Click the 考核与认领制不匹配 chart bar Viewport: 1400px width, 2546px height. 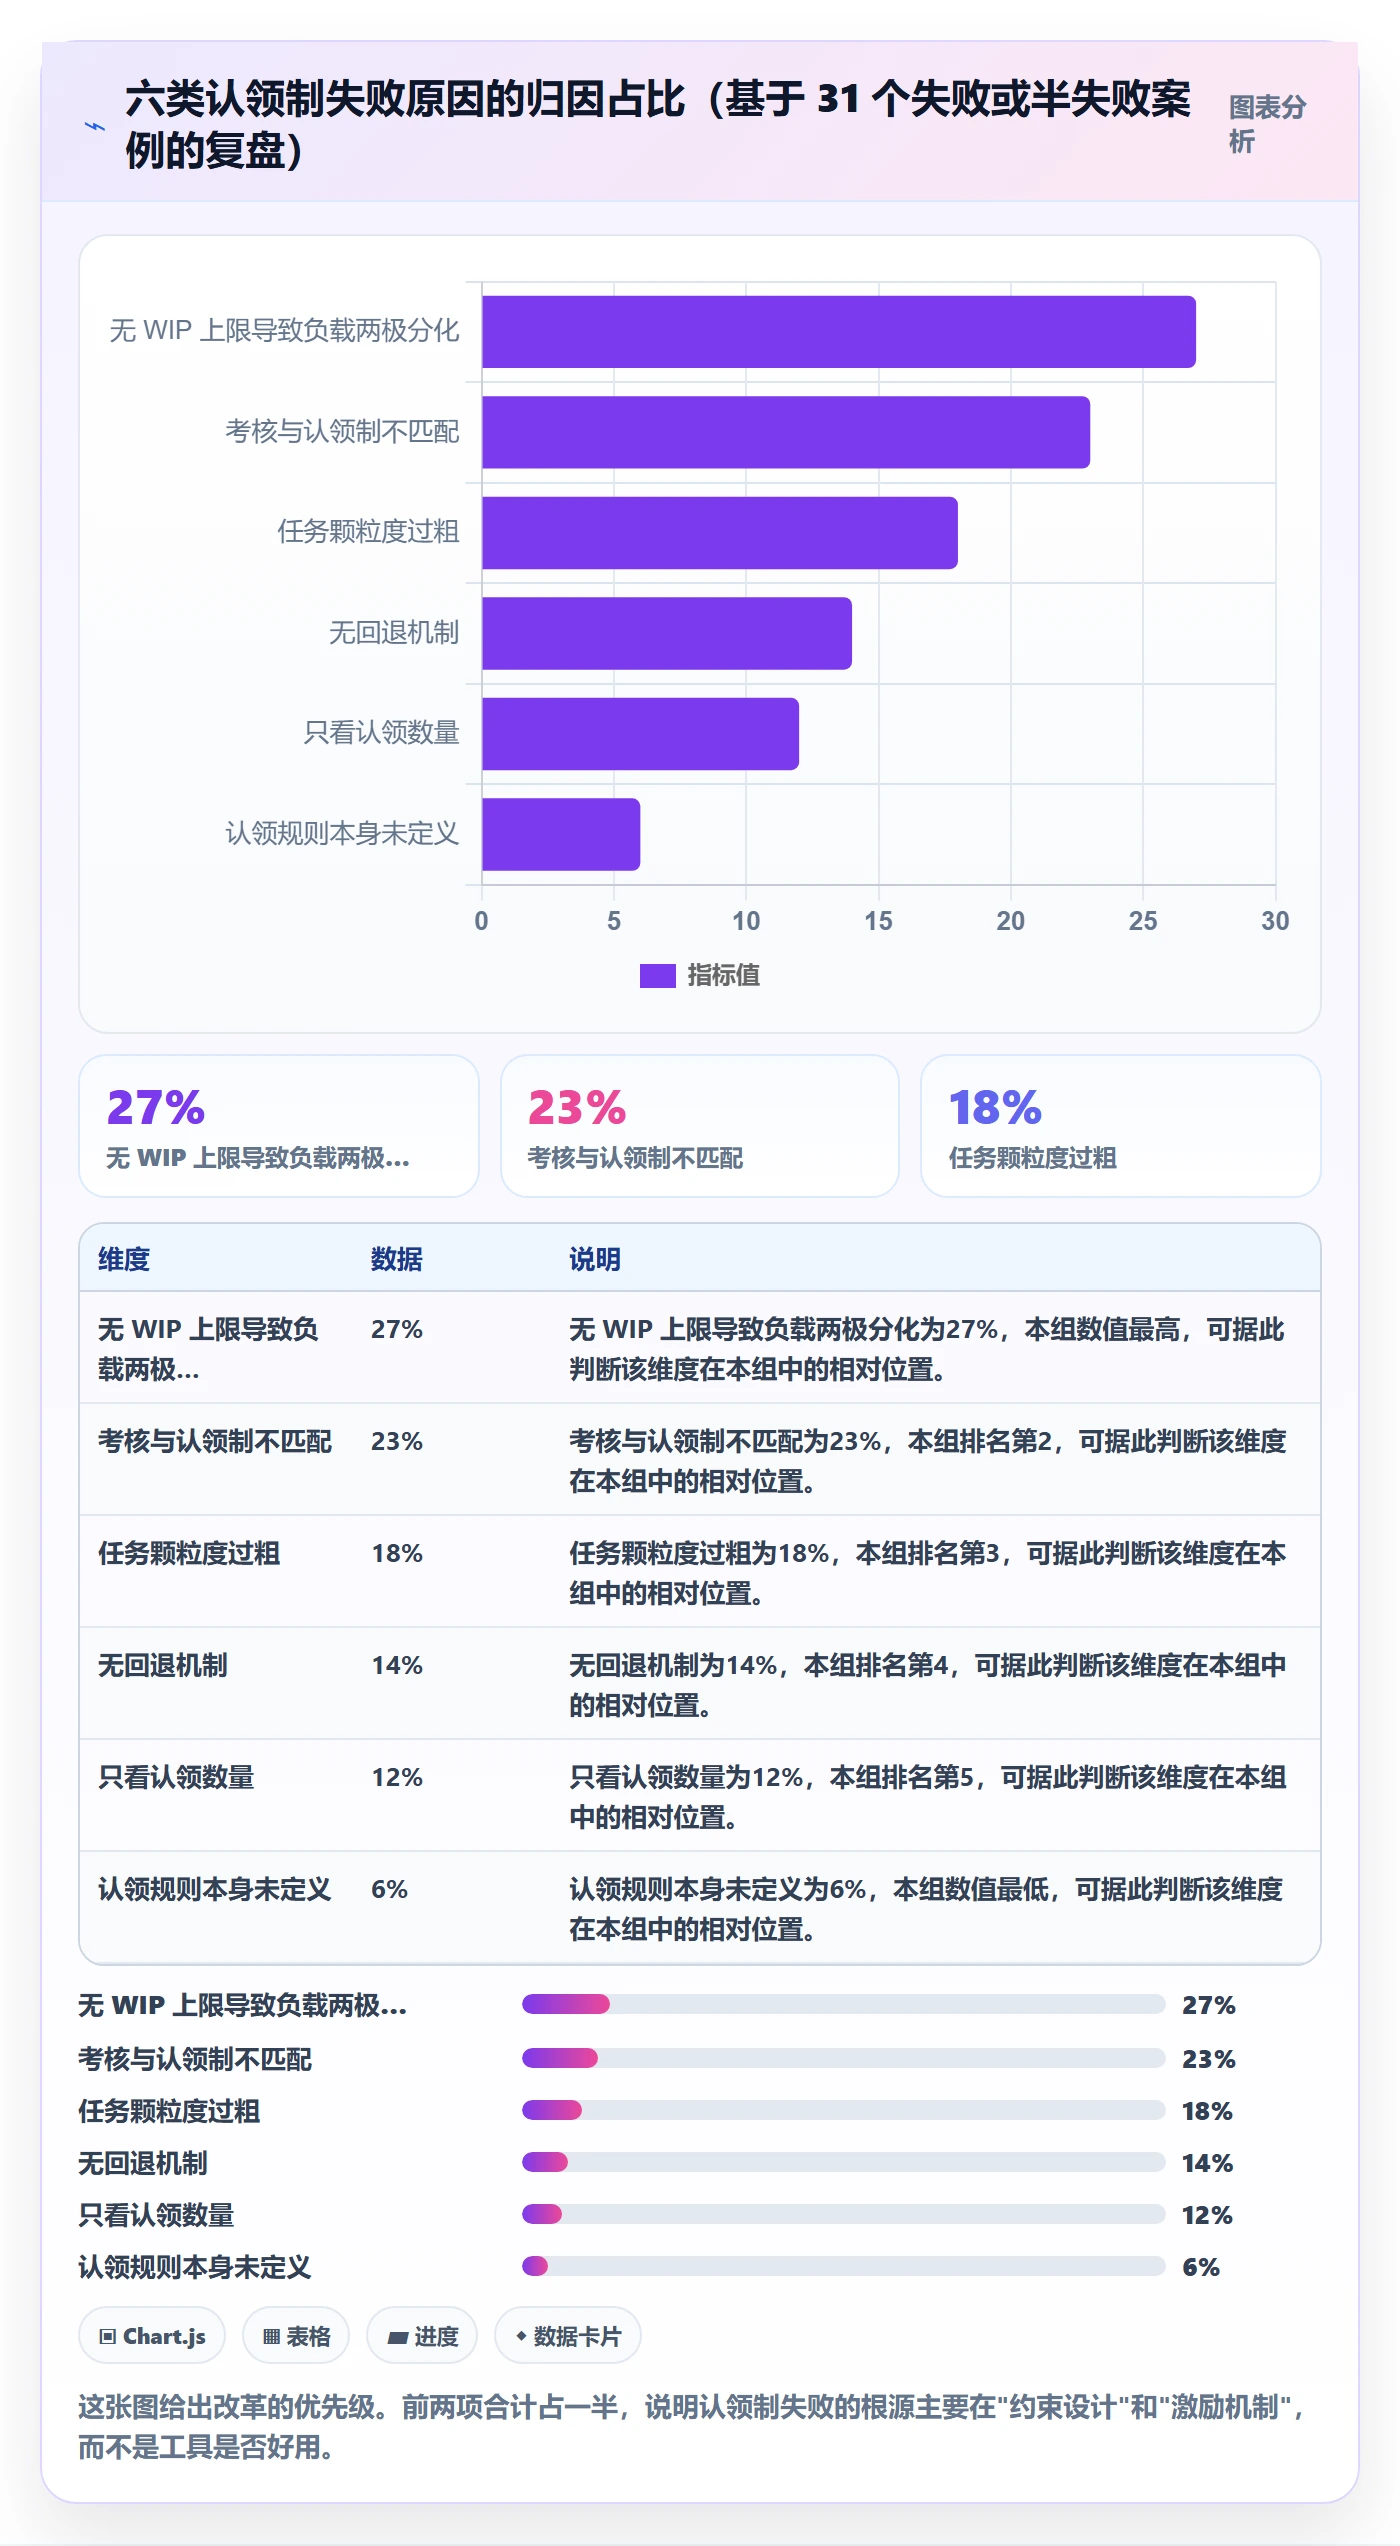coord(786,432)
